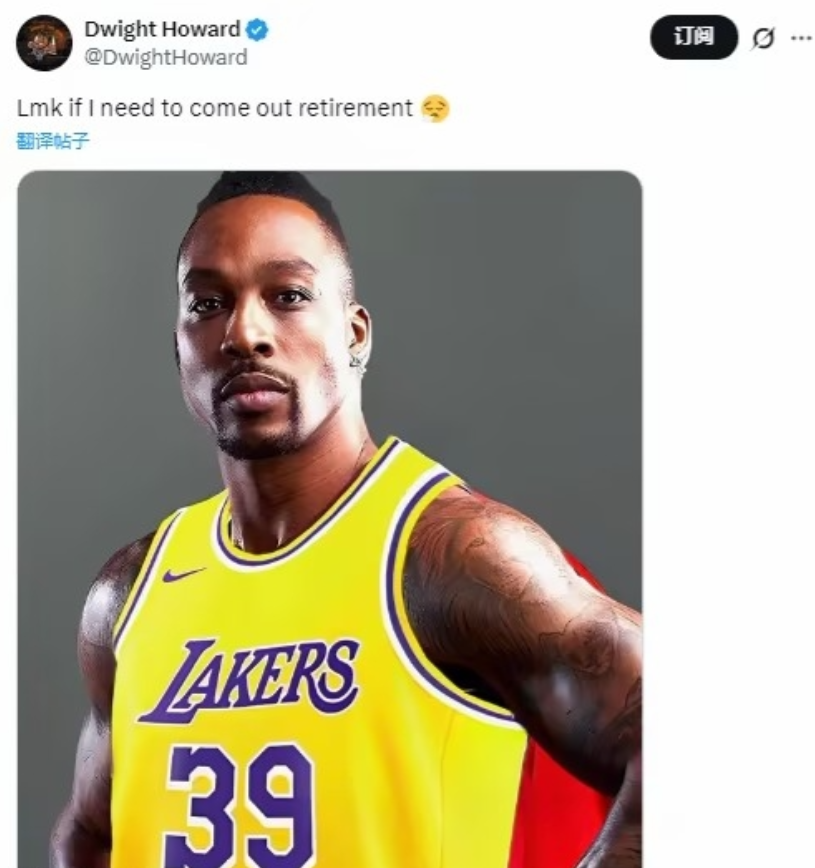Click the Lakers wordmark on the jersey
The height and width of the screenshot is (868, 815).
click(x=249, y=678)
